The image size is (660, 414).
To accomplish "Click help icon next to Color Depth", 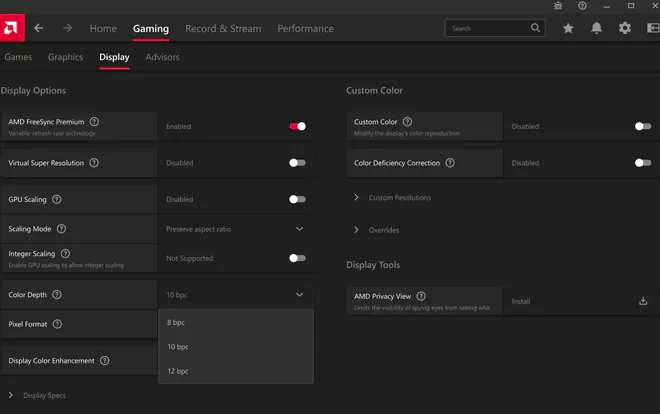I will click(x=57, y=295).
